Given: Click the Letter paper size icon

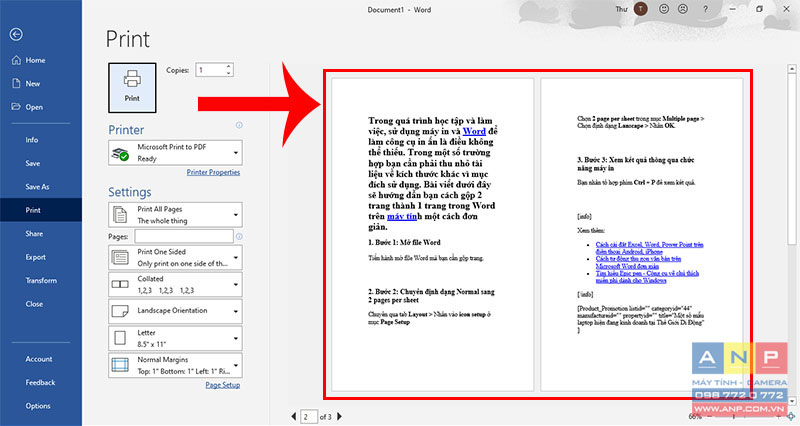Looking at the screenshot, I should point(120,338).
